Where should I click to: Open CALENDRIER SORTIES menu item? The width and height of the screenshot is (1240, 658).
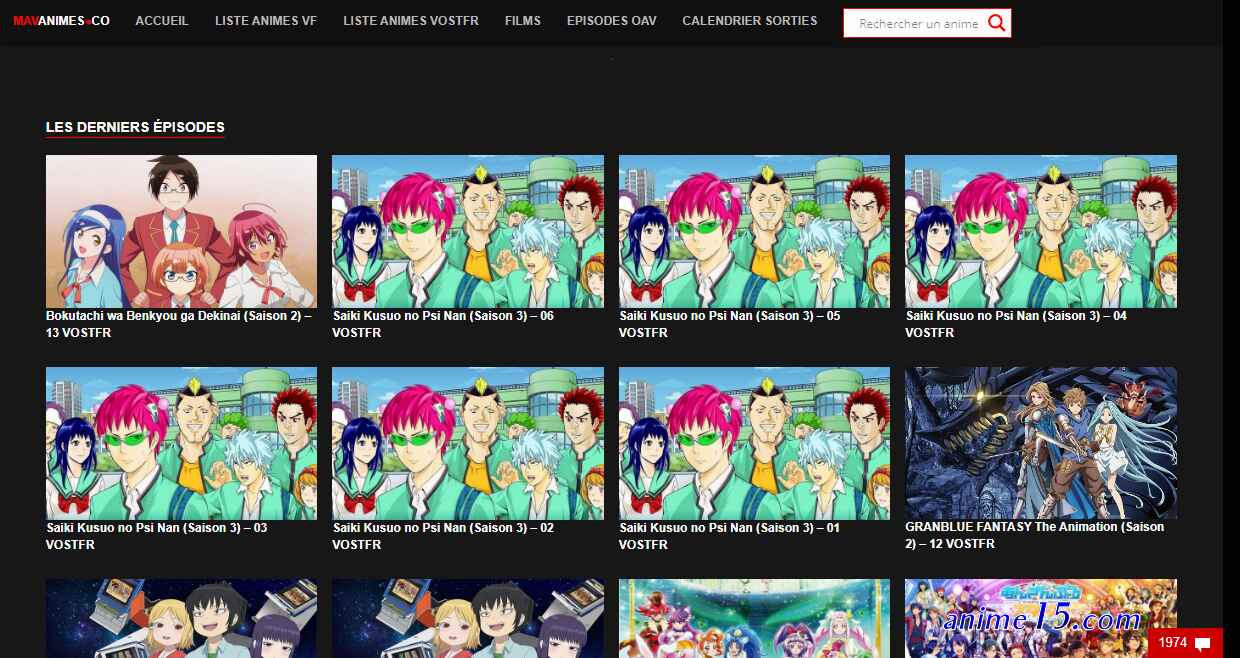tap(750, 21)
